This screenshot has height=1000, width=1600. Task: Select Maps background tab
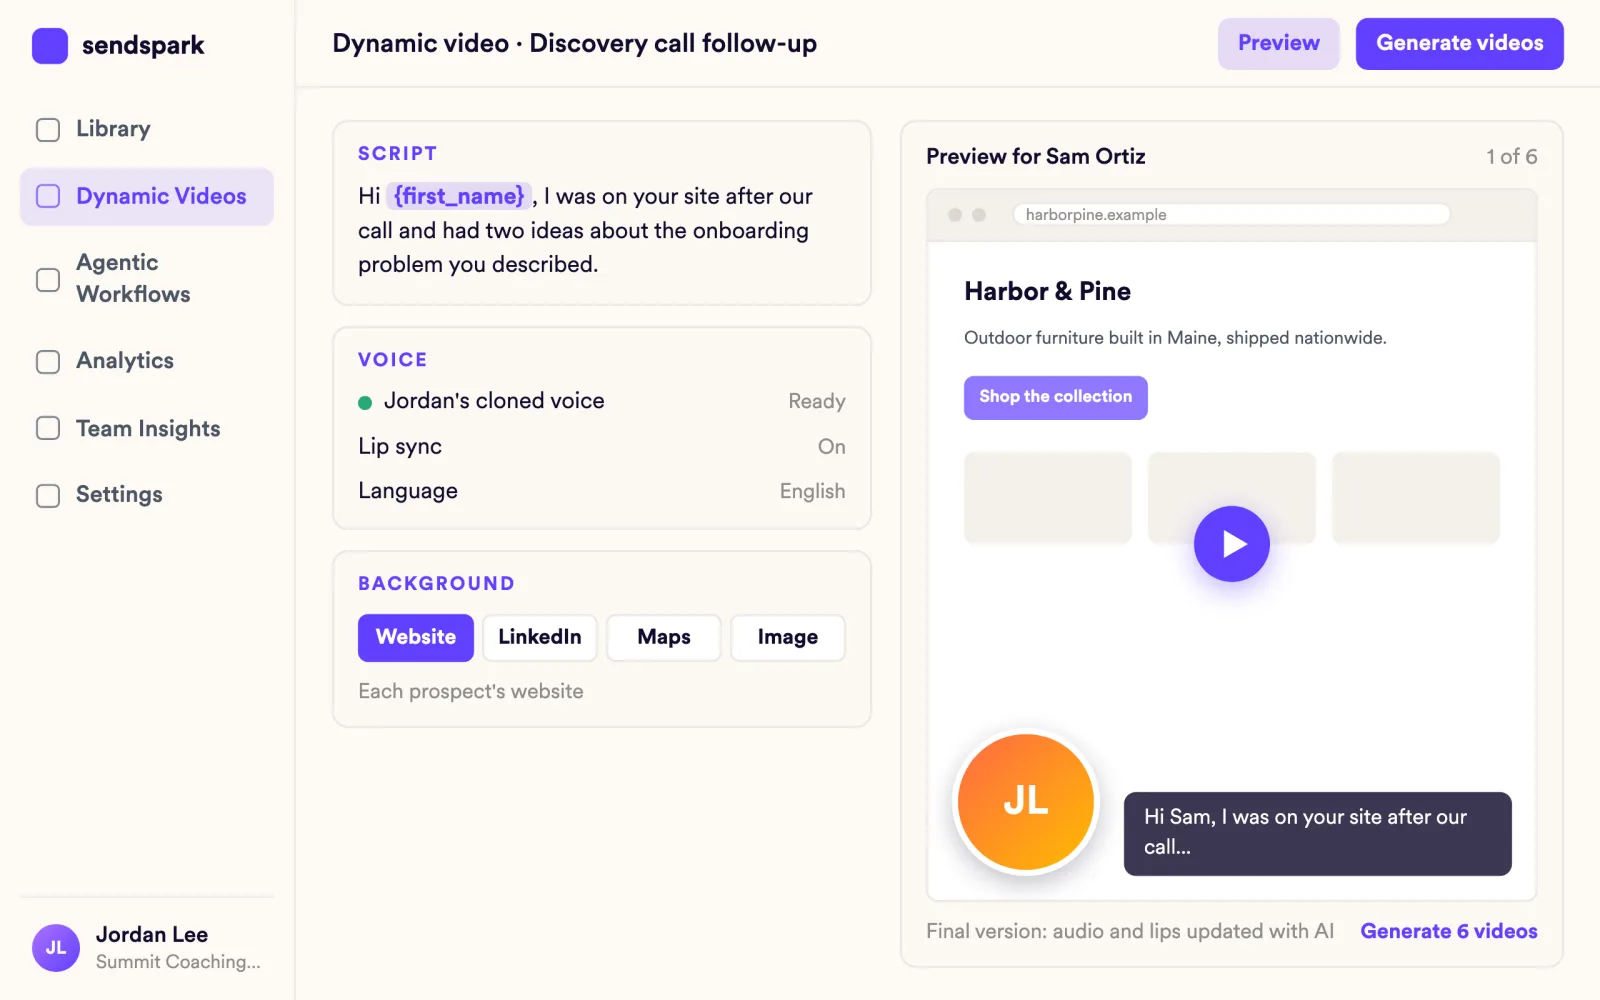coord(664,638)
